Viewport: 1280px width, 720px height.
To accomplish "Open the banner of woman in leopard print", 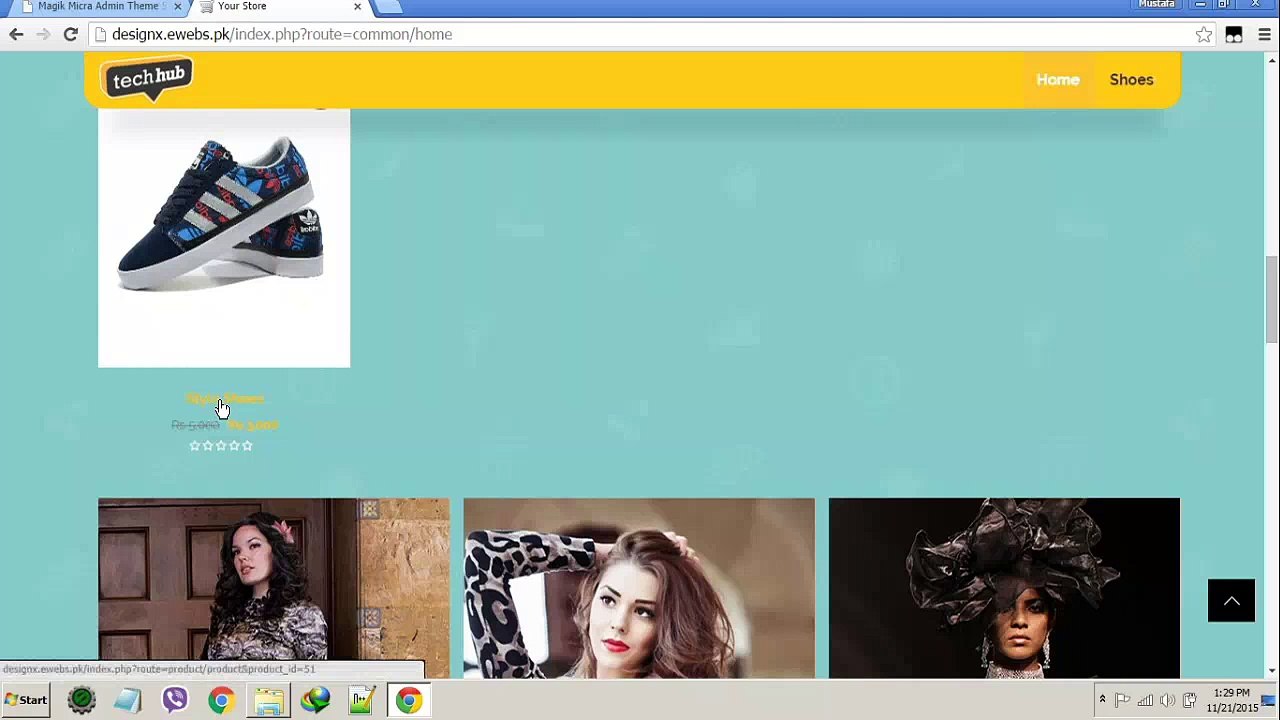I will point(639,588).
